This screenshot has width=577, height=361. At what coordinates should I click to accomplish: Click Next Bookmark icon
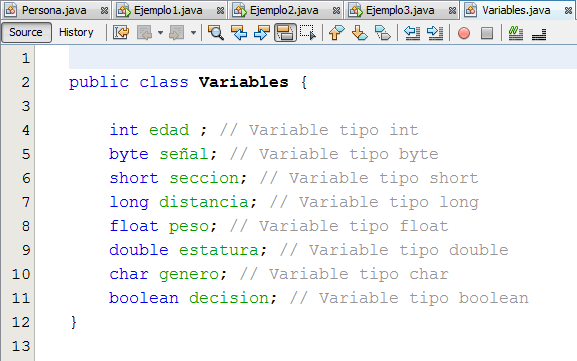click(x=360, y=33)
